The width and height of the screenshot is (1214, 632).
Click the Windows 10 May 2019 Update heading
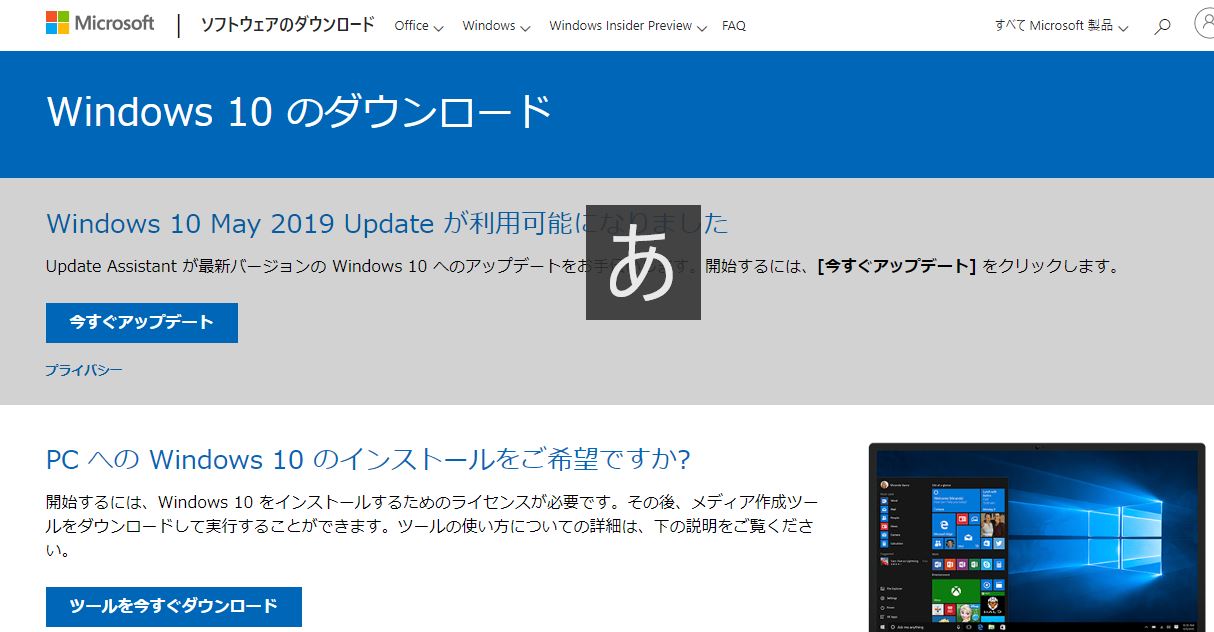tap(240, 223)
